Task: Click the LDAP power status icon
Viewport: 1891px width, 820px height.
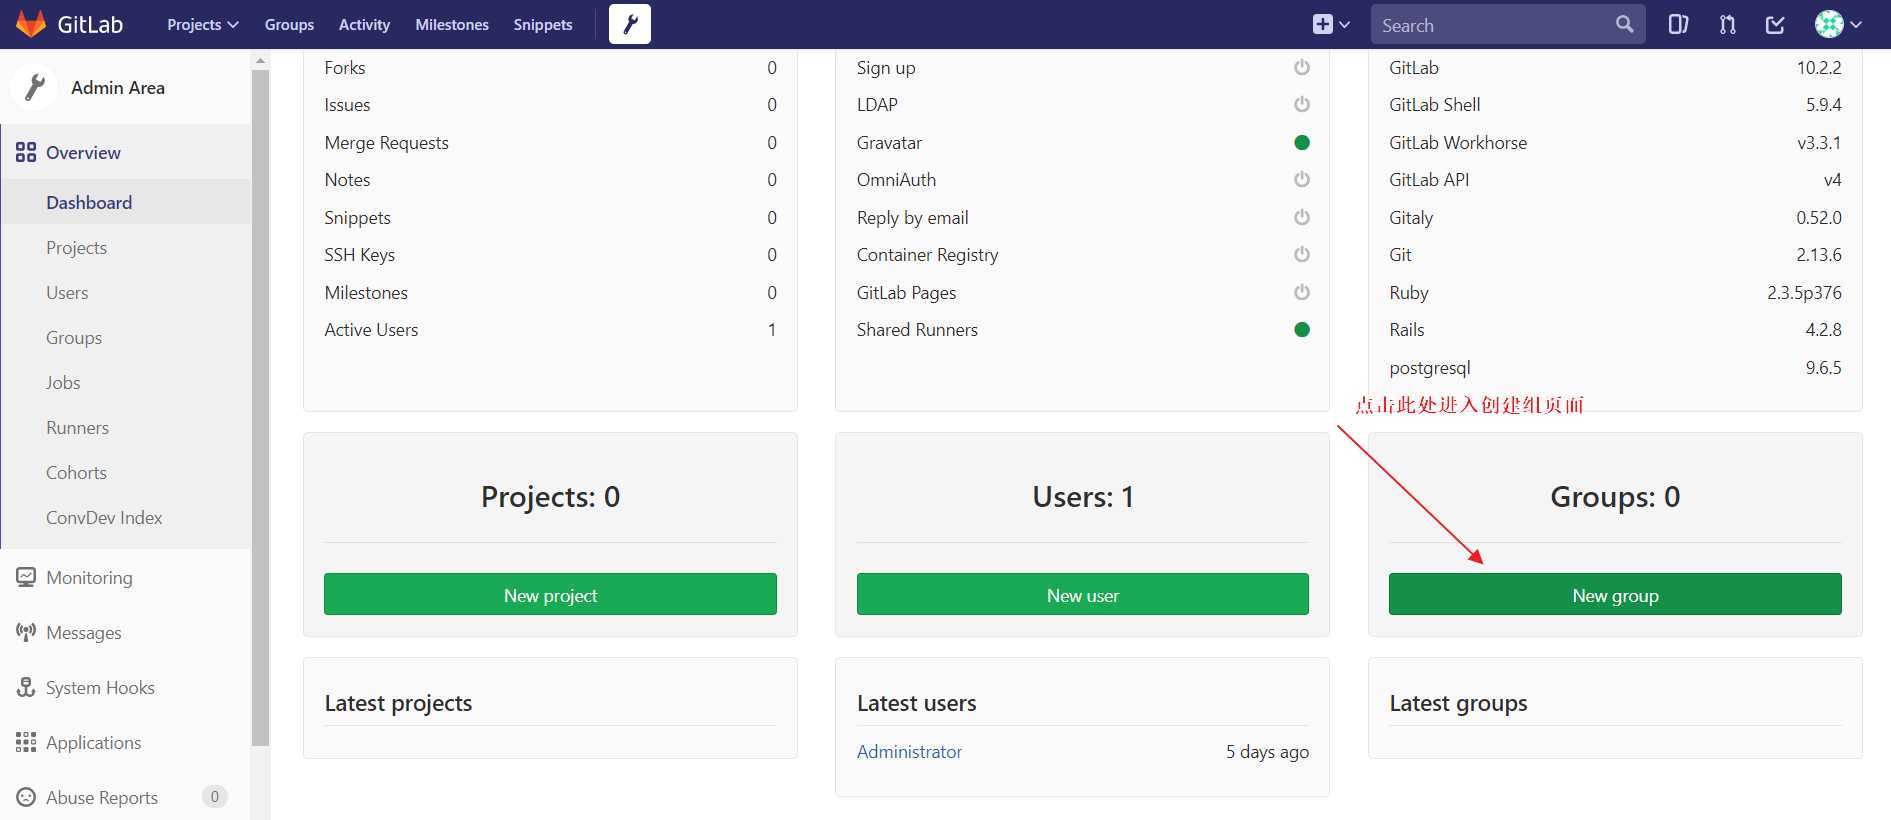Action: 1301,104
